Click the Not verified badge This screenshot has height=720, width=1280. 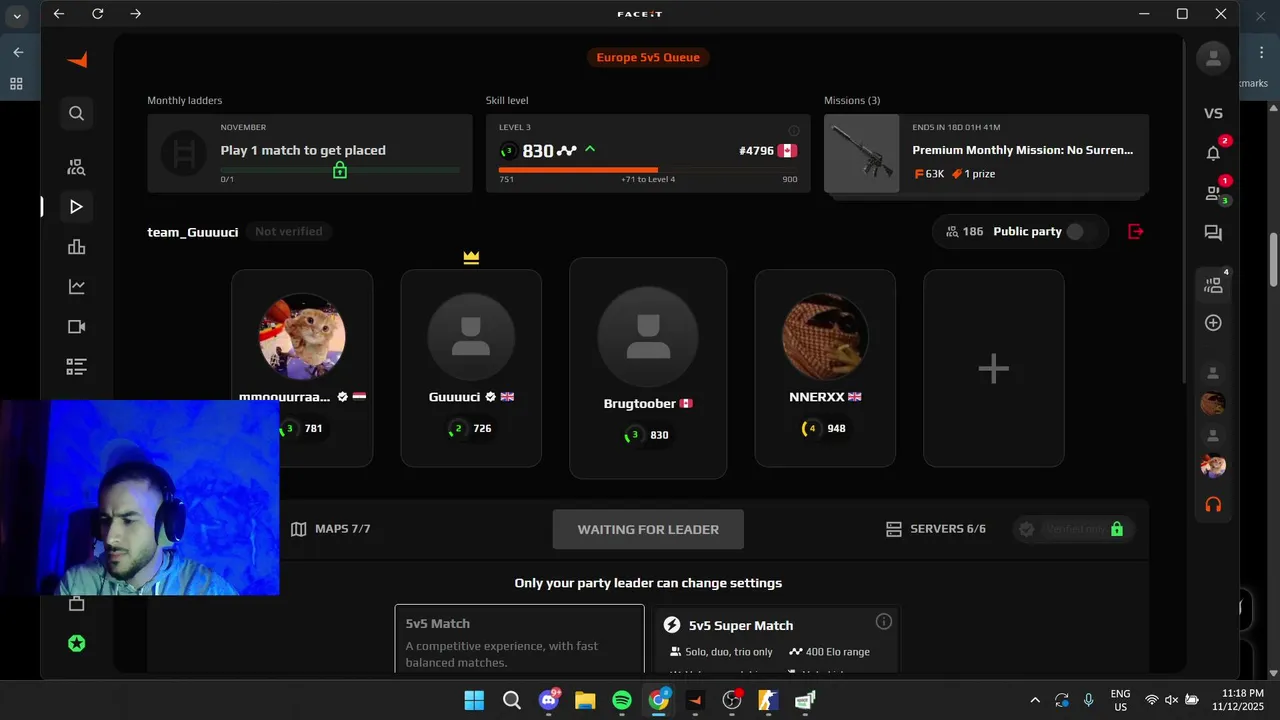click(x=288, y=231)
